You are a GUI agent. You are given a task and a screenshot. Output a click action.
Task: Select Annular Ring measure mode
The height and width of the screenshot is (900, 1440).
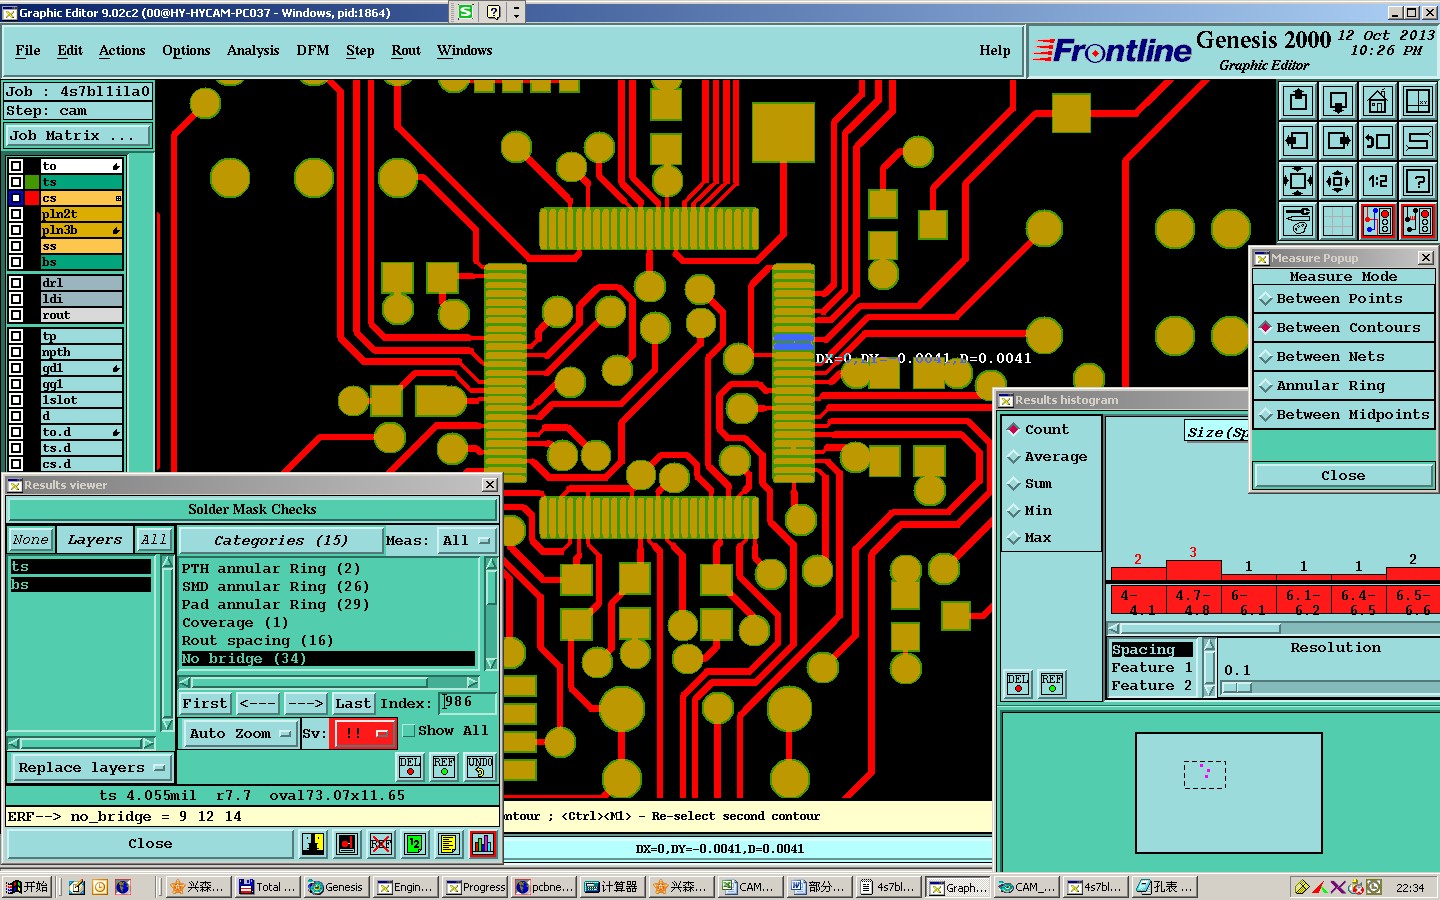[x=1343, y=386]
